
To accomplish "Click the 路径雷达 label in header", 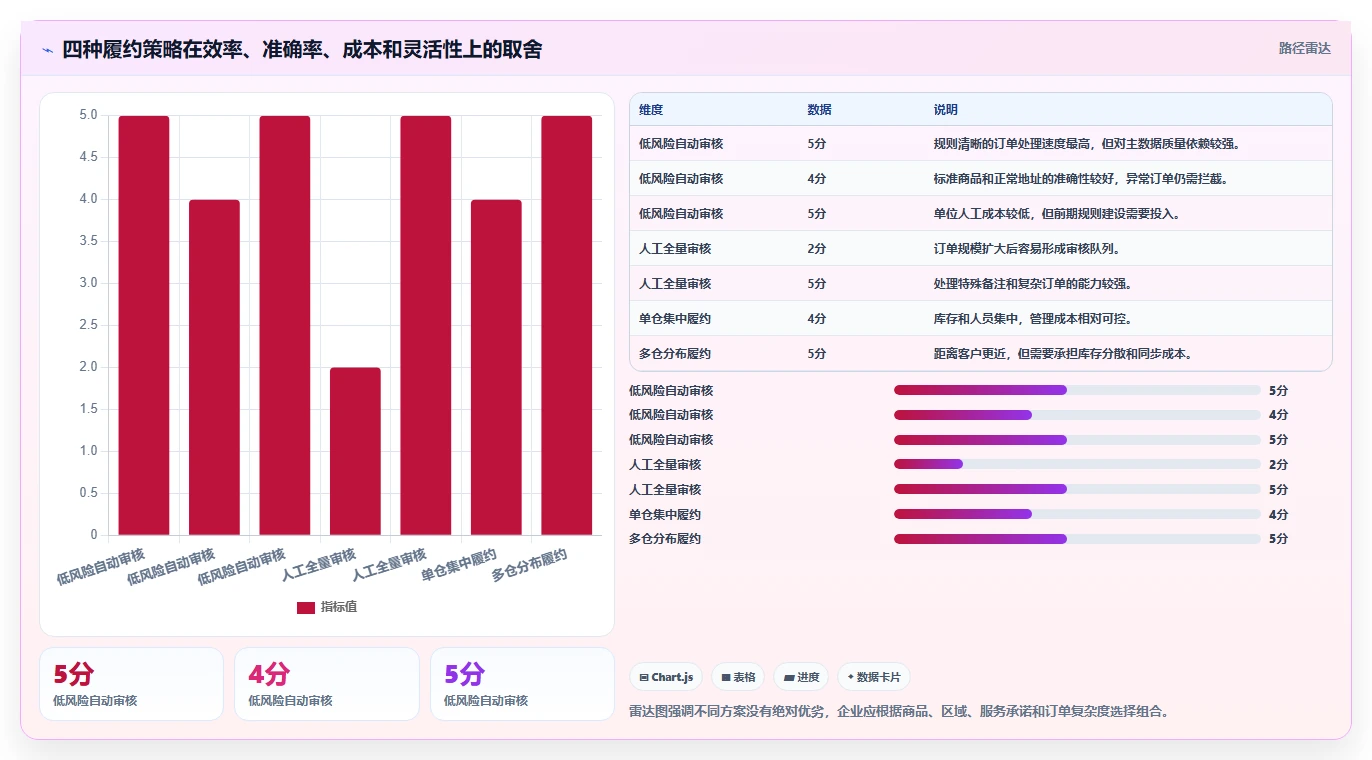I will point(1305,48).
